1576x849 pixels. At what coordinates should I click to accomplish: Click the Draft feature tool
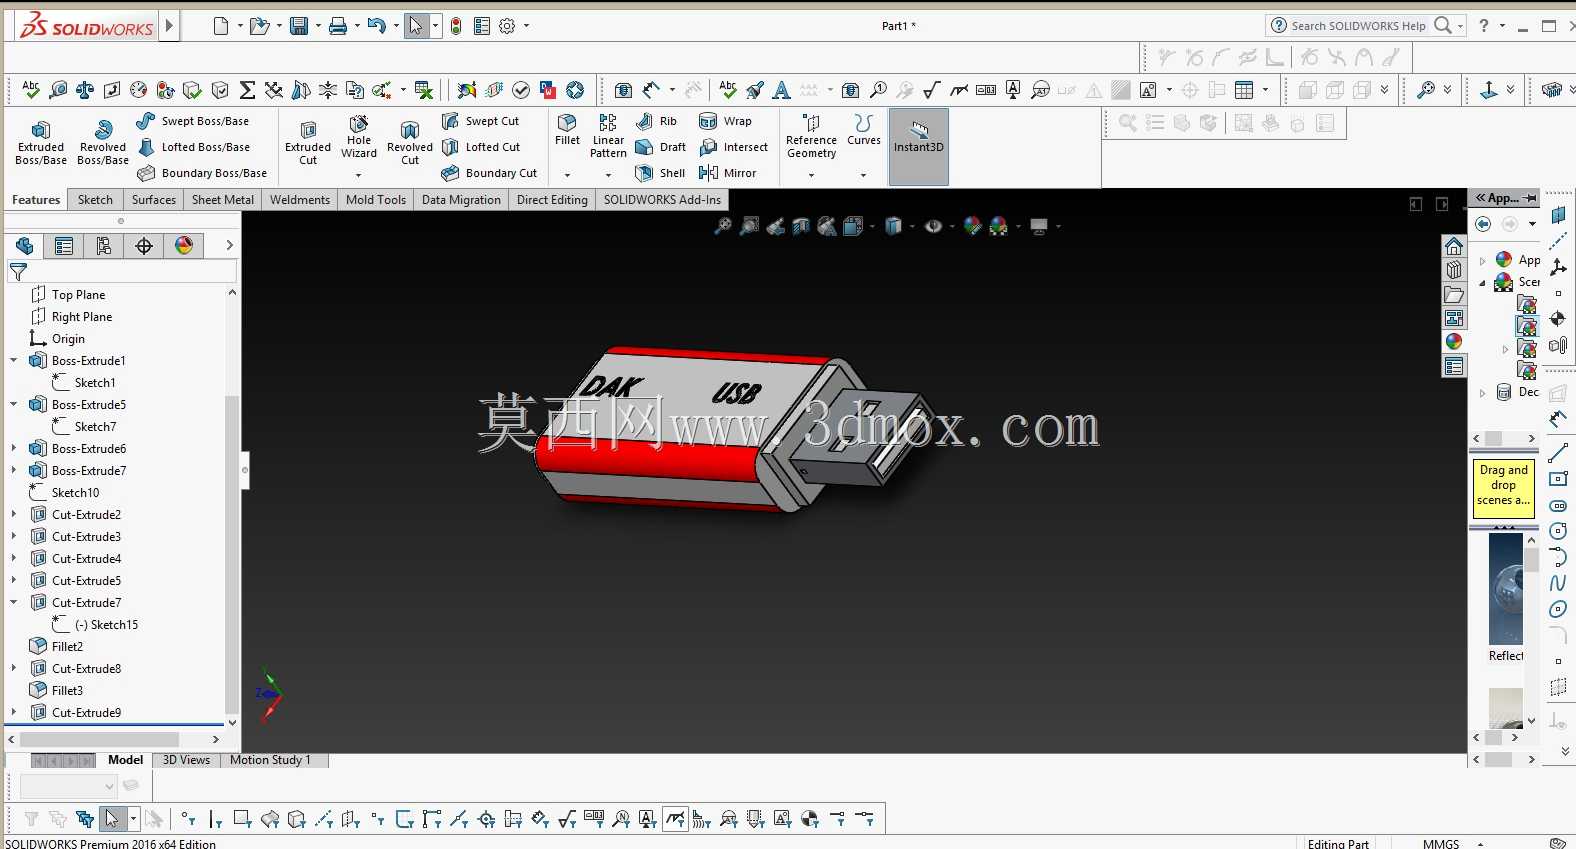coord(660,147)
